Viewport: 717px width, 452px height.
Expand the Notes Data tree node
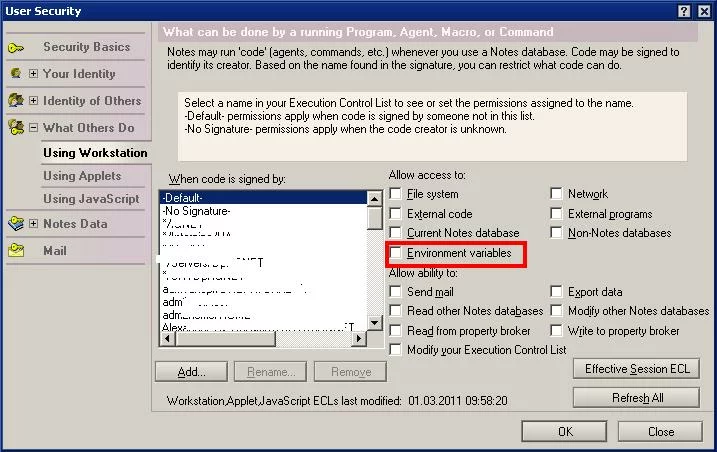33,224
